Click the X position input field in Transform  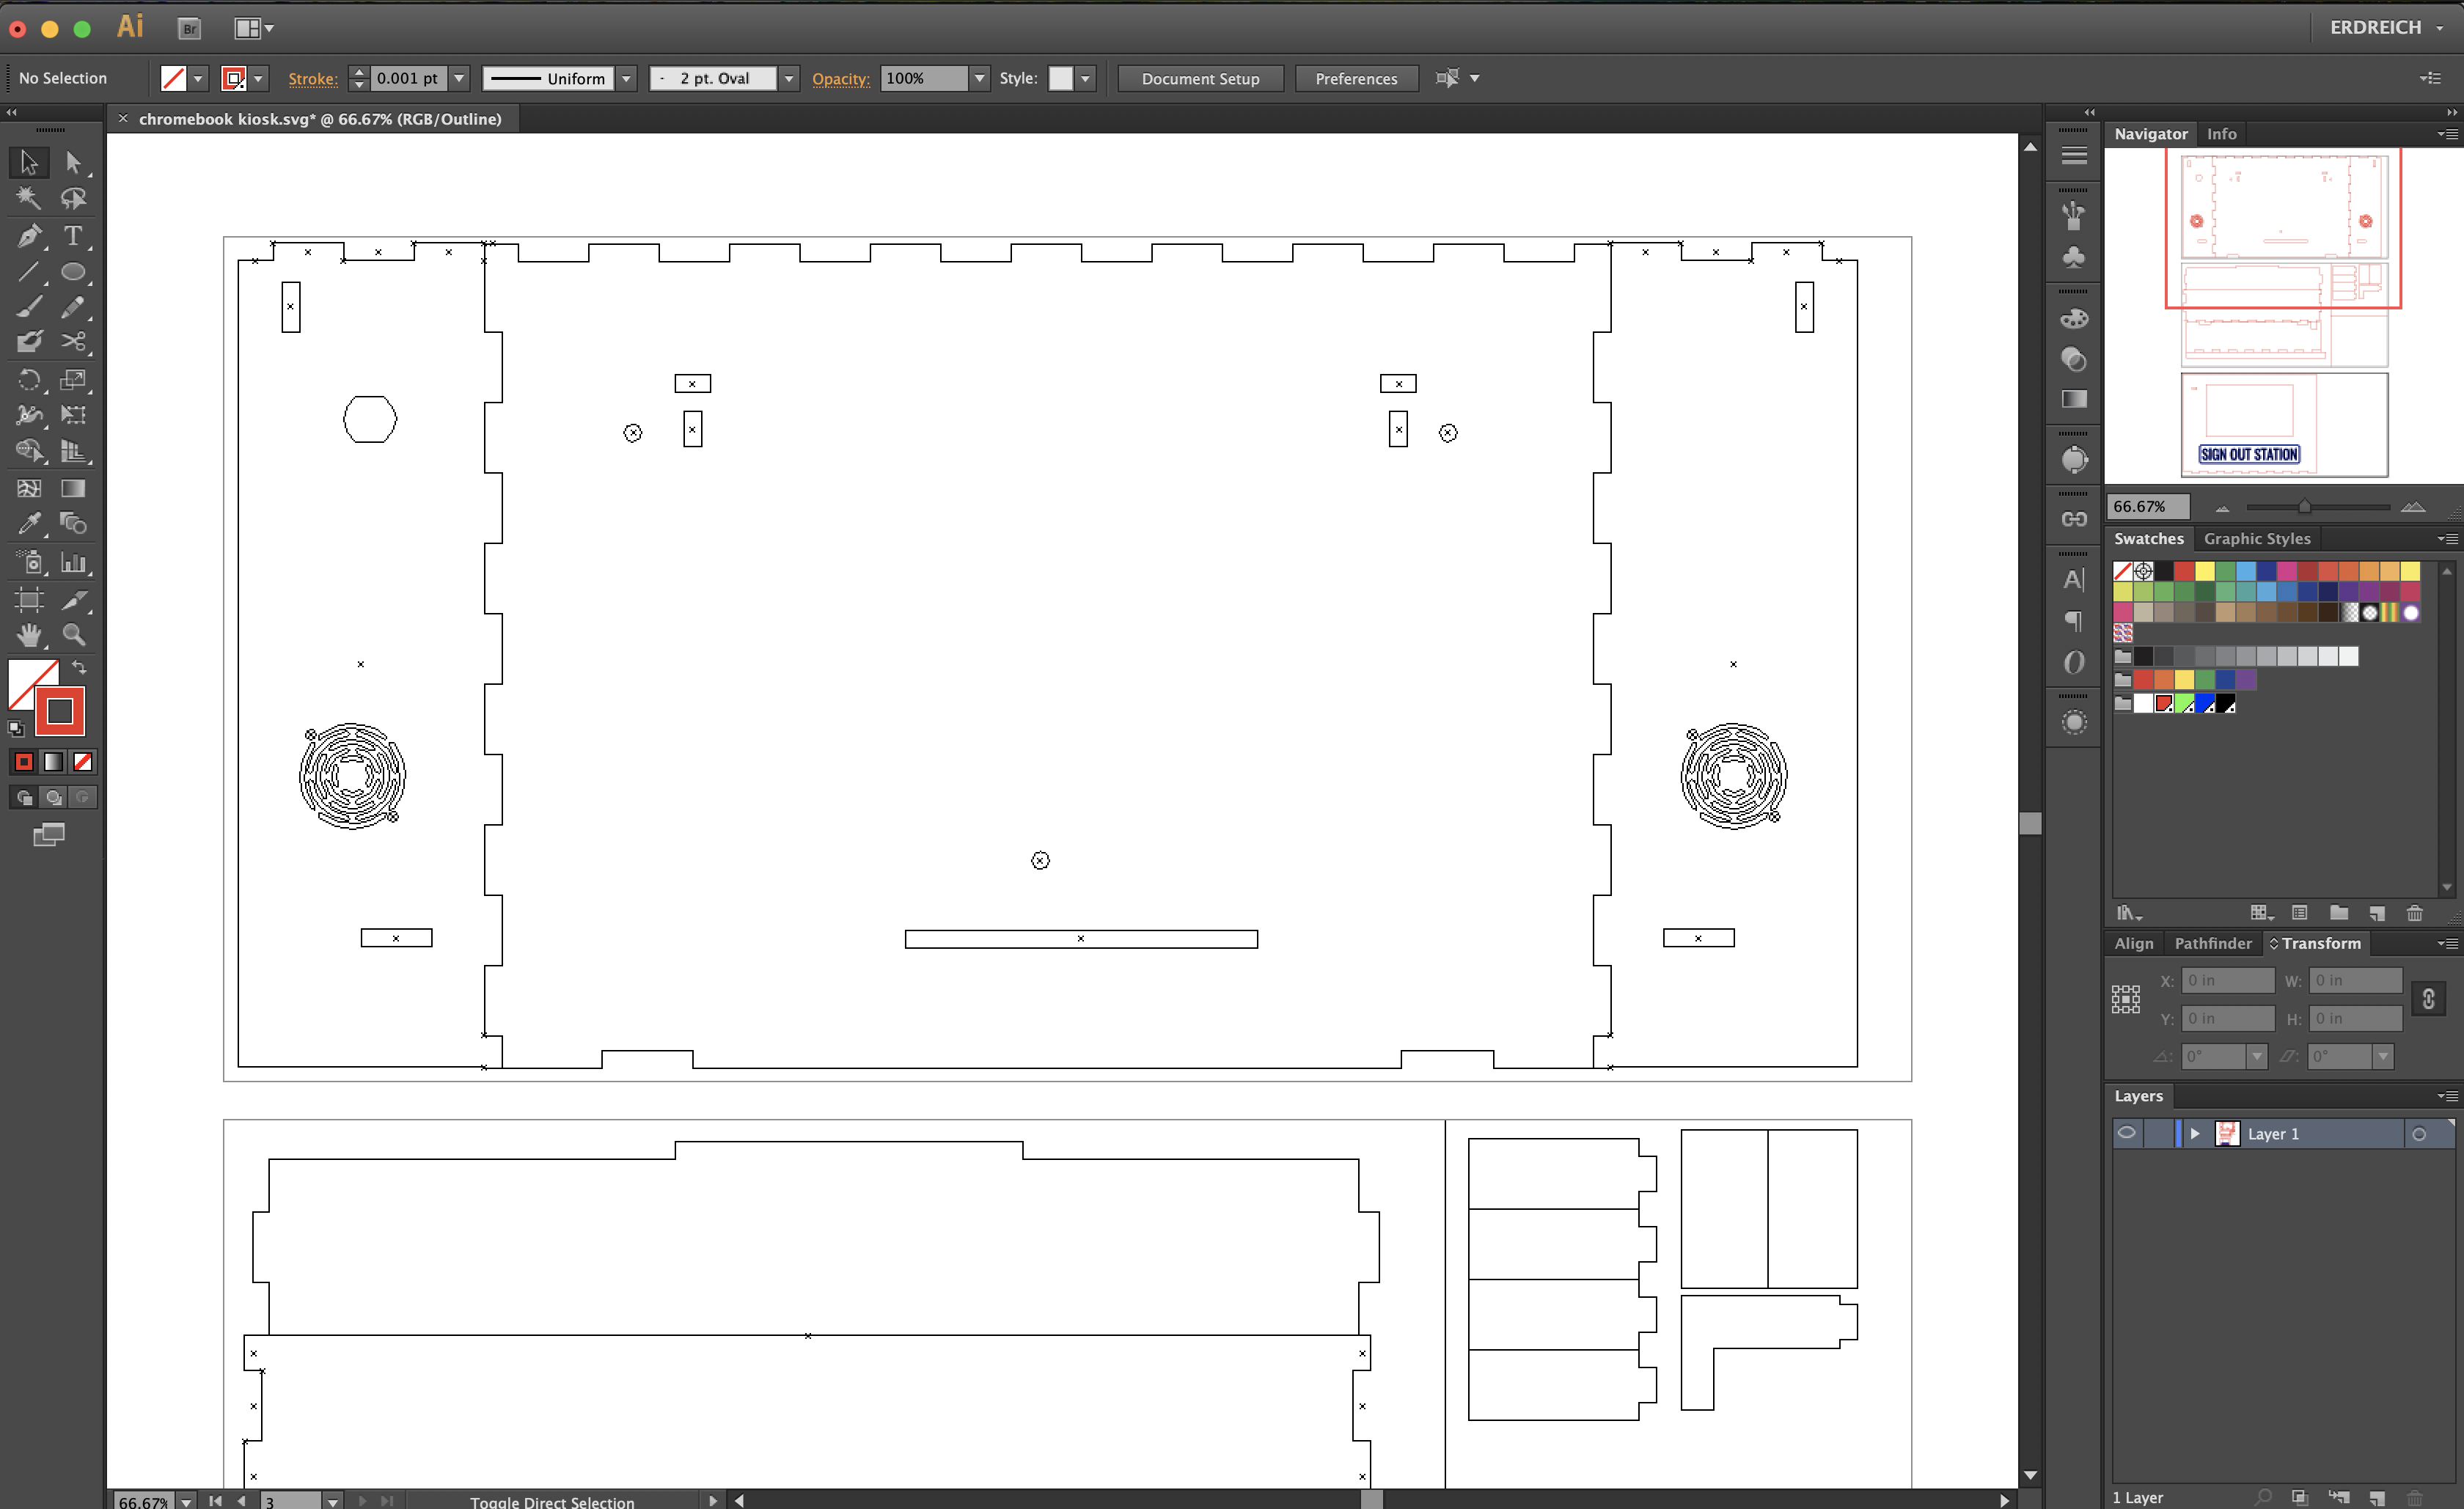pyautogui.click(x=2228, y=981)
